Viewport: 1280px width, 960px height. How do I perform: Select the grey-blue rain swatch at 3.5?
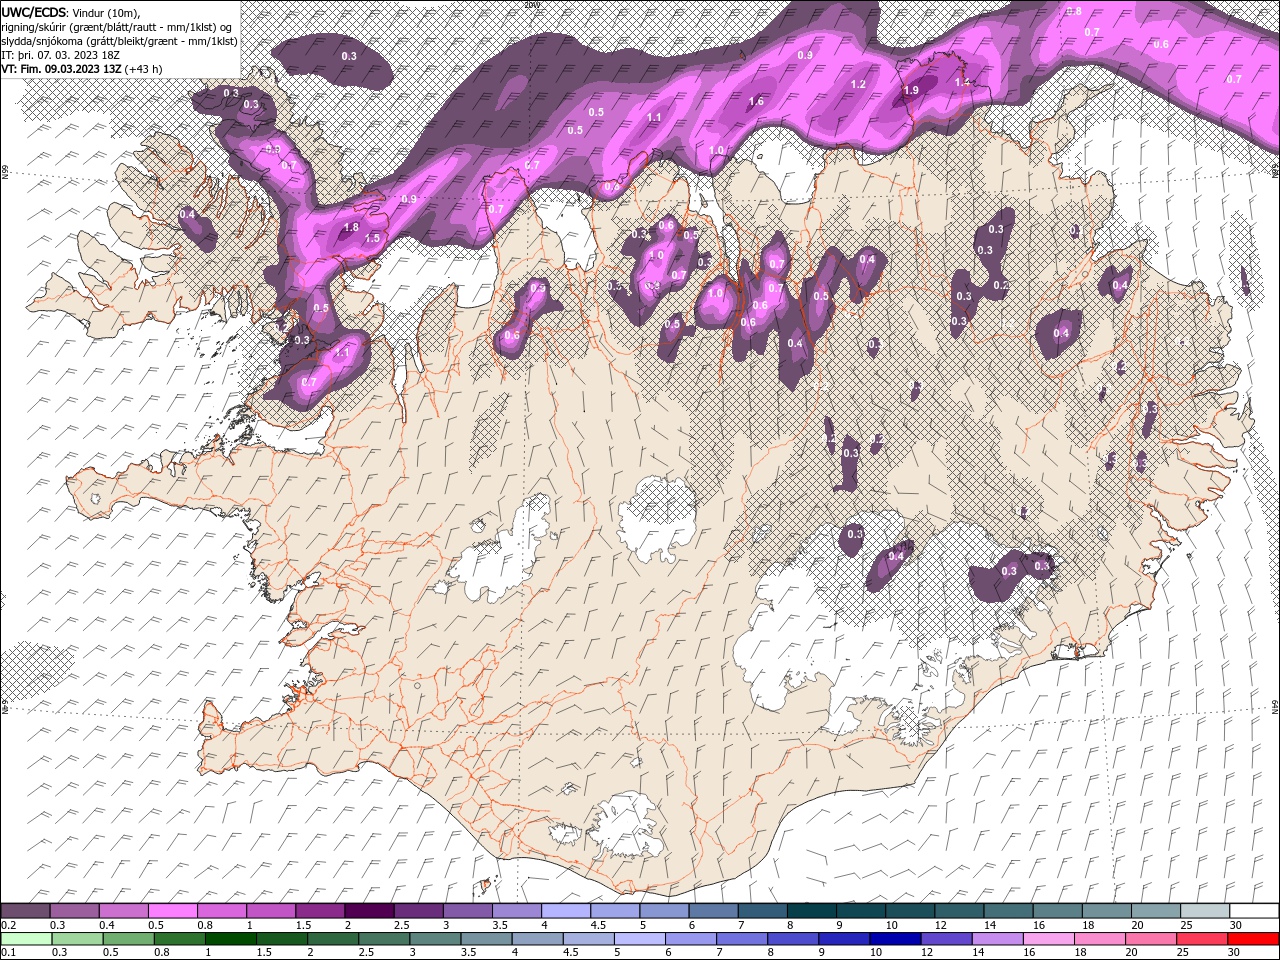(487, 939)
